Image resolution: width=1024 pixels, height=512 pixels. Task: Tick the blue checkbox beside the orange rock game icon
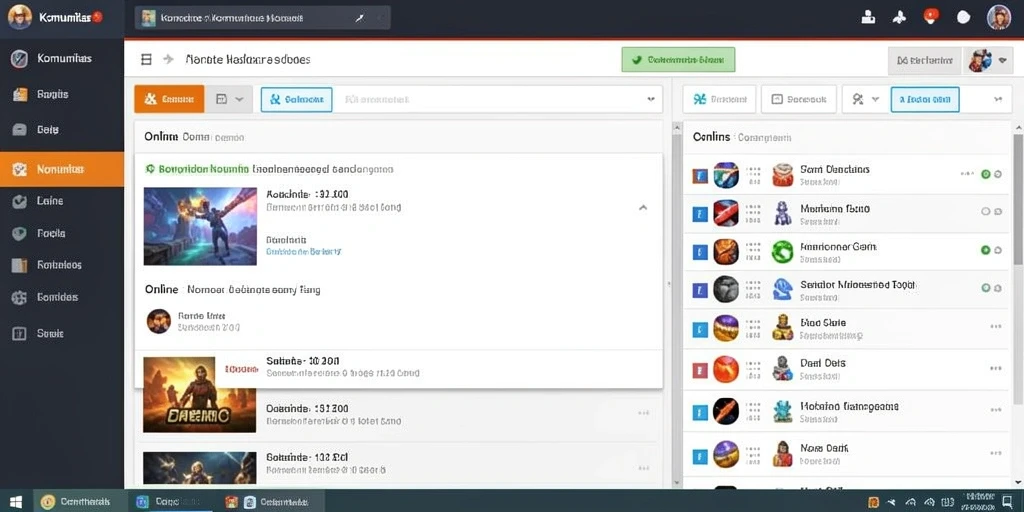(699, 252)
